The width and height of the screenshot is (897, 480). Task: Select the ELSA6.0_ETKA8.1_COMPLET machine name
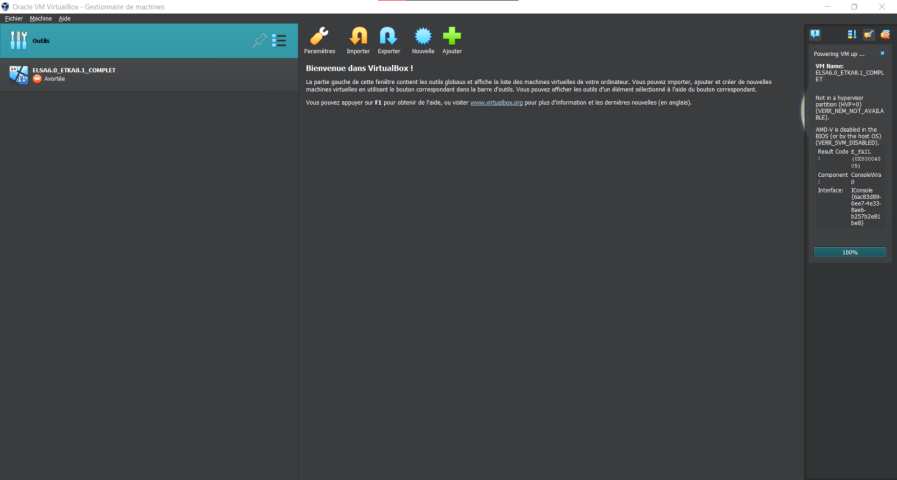coord(74,70)
